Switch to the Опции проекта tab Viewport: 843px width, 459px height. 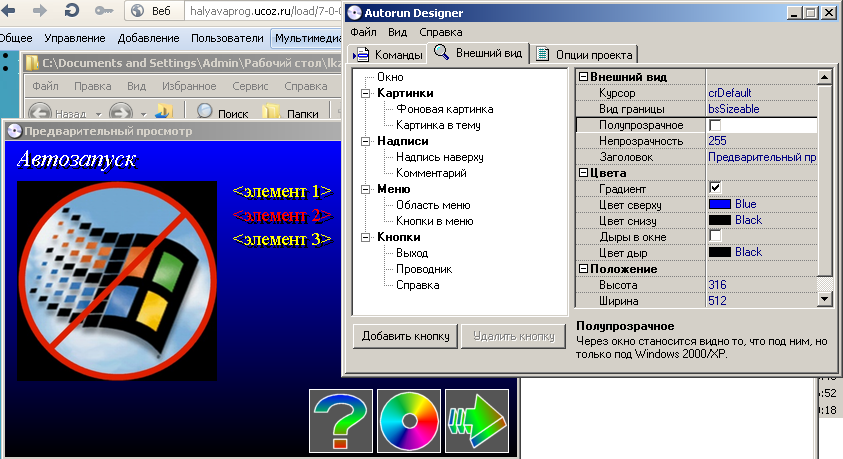click(584, 54)
